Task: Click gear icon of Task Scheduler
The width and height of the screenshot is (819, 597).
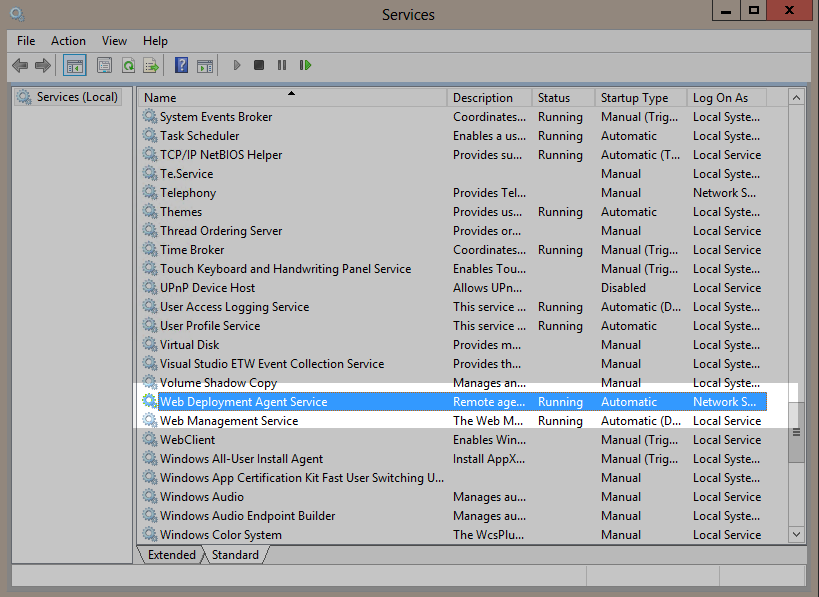Action: point(150,135)
